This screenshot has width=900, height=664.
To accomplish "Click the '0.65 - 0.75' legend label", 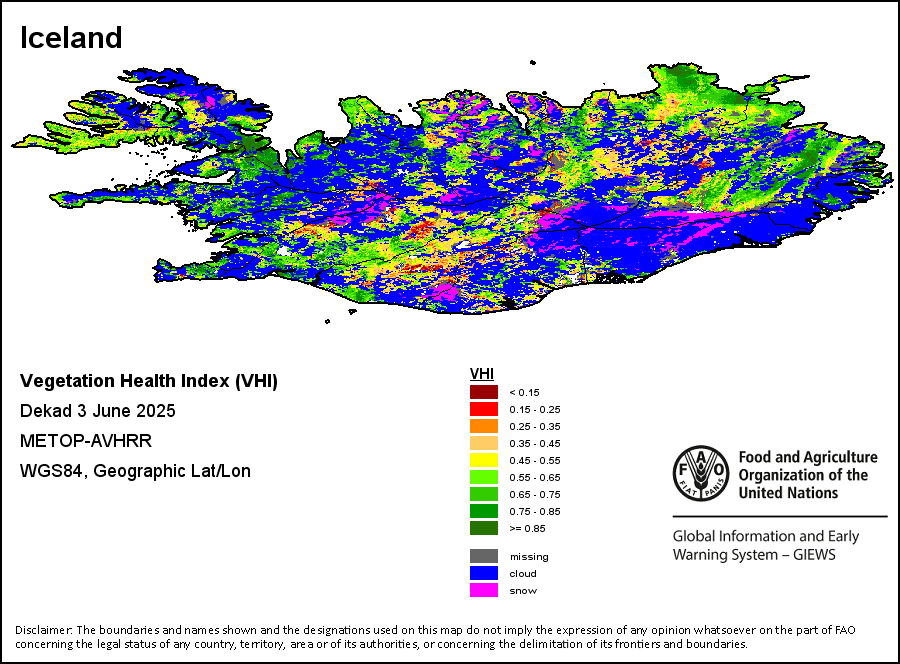I will point(535,494).
